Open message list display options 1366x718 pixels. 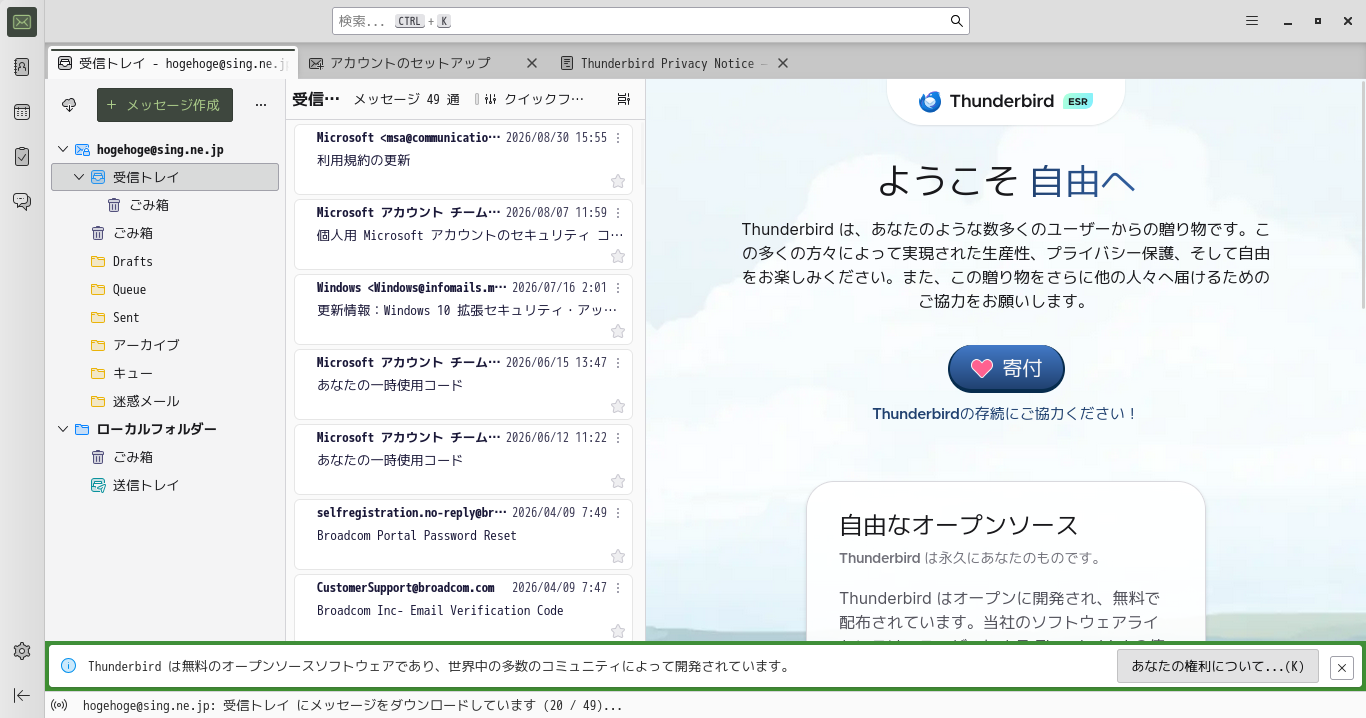624,99
